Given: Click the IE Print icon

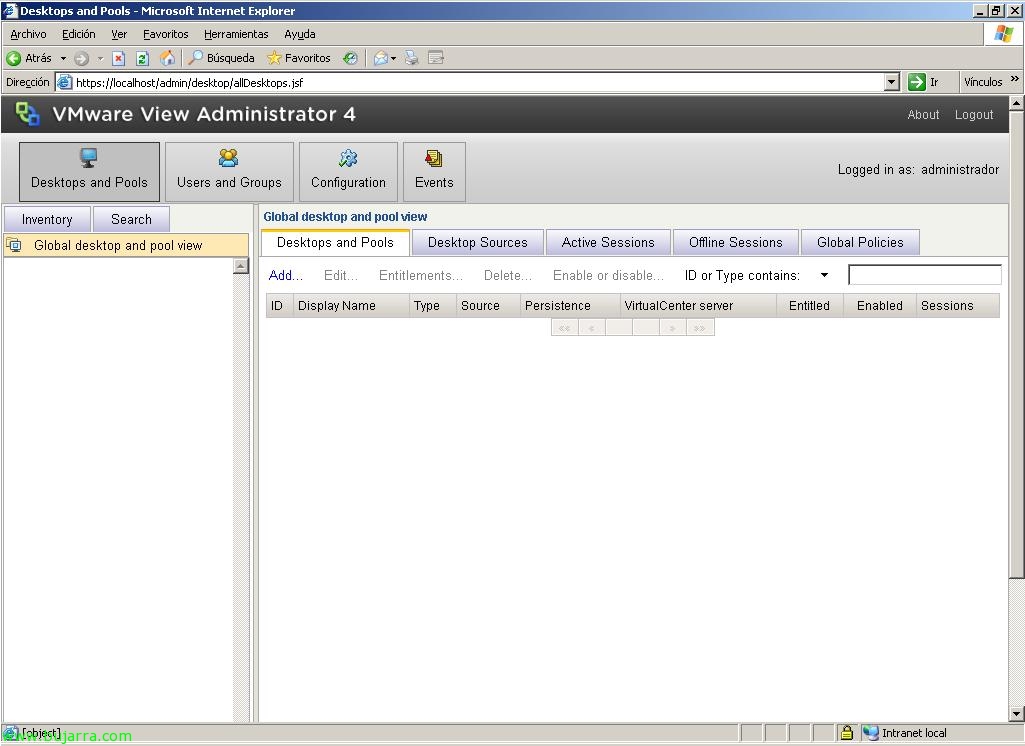Looking at the screenshot, I should click(x=411, y=58).
